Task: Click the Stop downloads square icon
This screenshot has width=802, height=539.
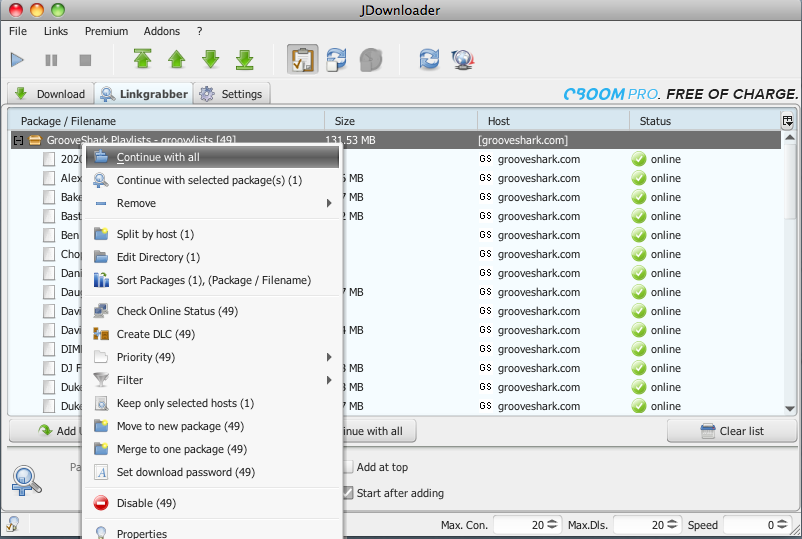Action: pos(85,60)
